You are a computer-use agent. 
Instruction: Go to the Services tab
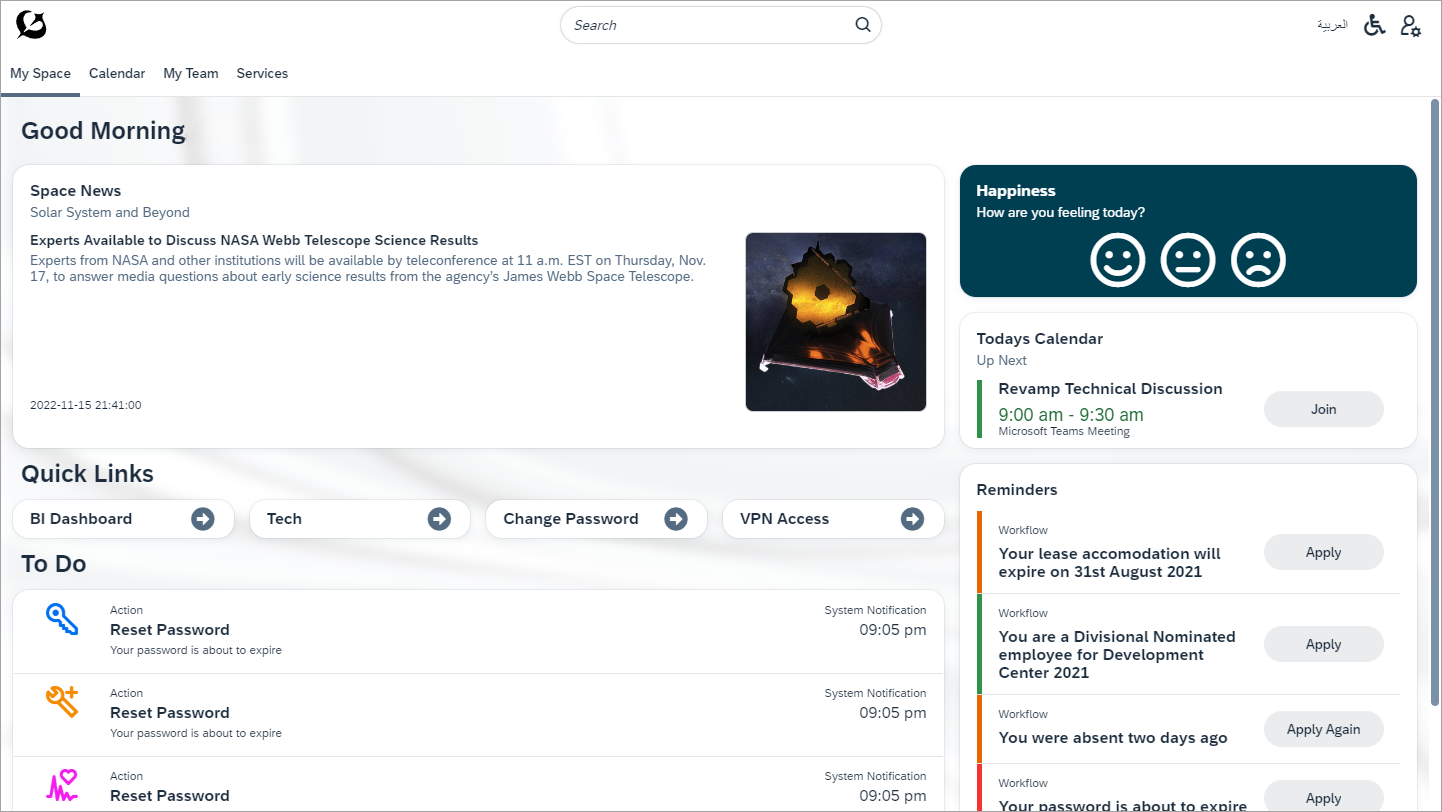tap(262, 73)
